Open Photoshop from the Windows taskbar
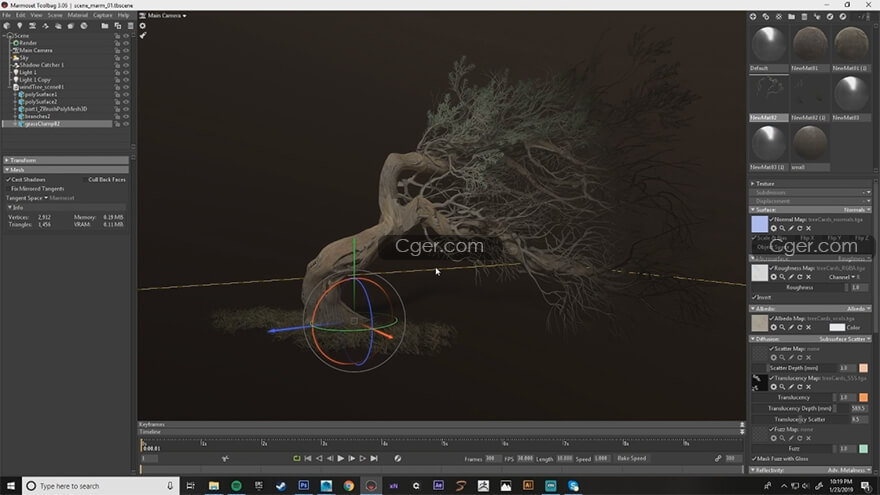This screenshot has height=495, width=880. [x=304, y=485]
